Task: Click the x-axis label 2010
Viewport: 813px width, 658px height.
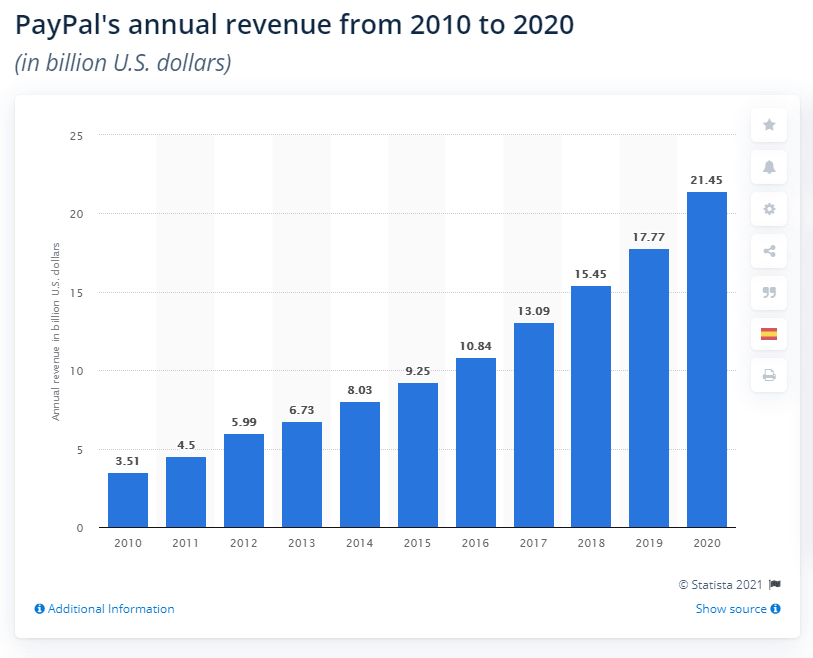Action: (x=128, y=543)
